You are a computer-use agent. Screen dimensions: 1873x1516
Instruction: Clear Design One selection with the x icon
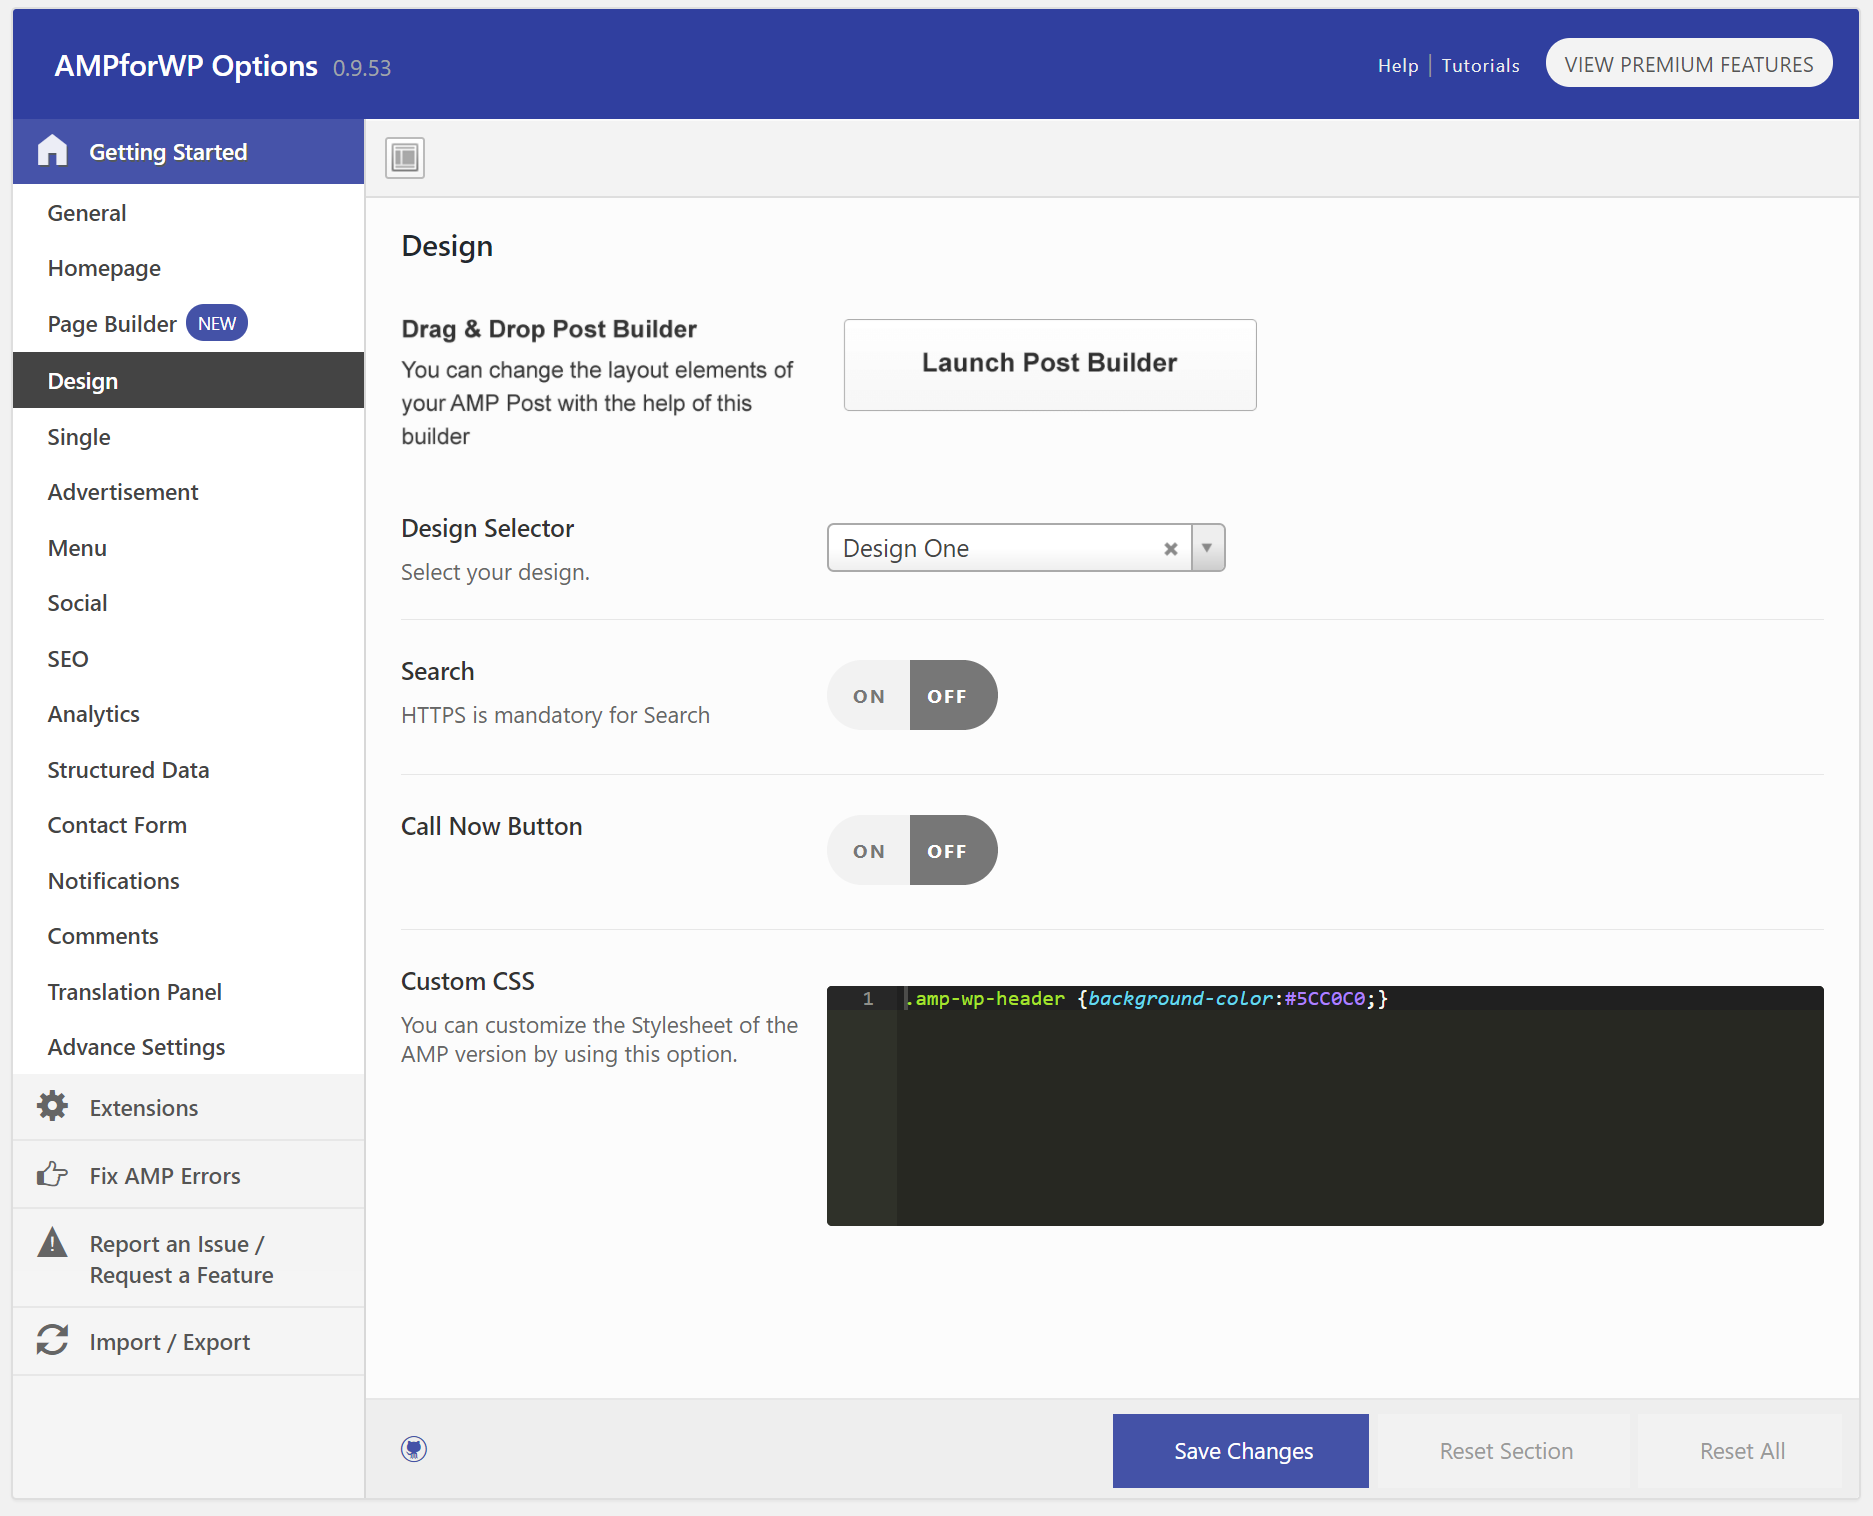coord(1170,549)
